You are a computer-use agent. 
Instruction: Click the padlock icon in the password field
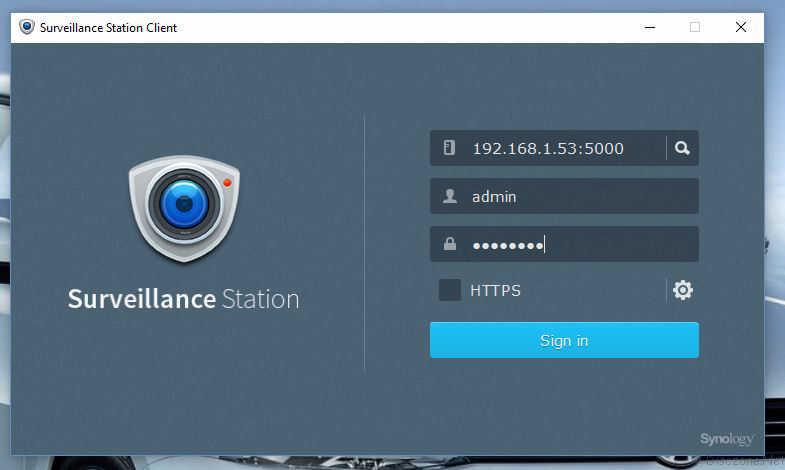[x=449, y=244]
